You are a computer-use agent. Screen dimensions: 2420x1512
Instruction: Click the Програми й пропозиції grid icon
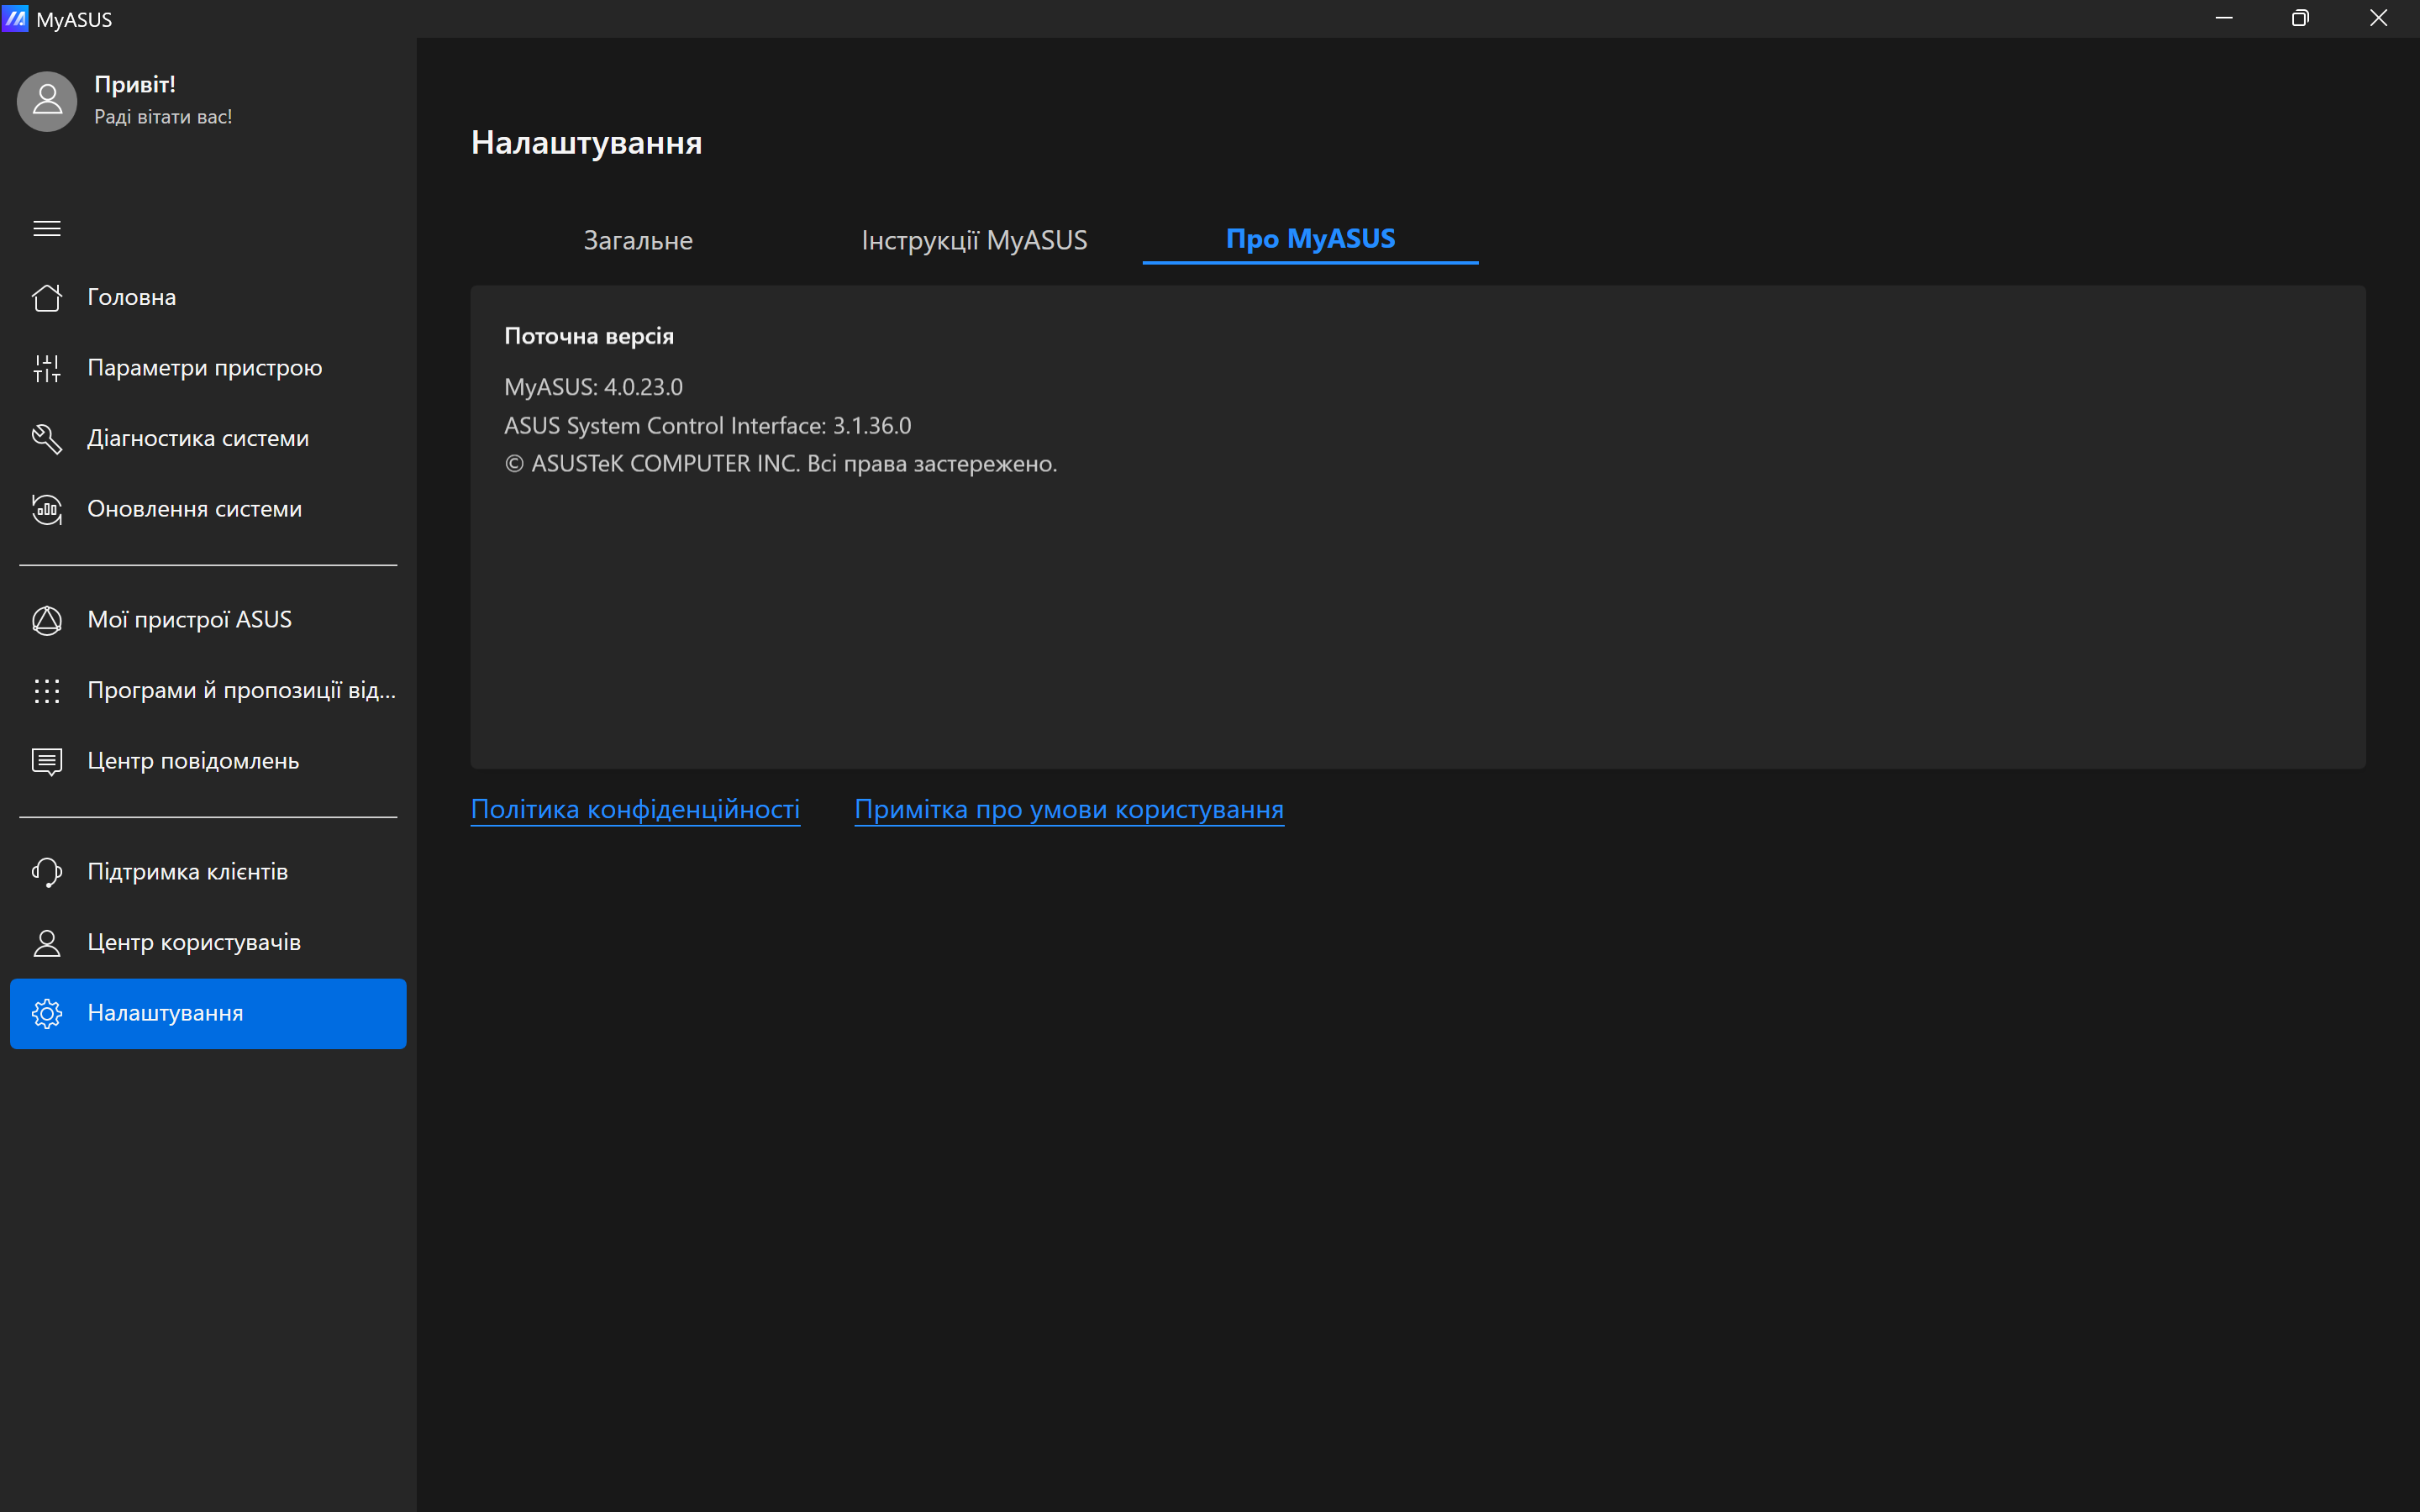(x=47, y=690)
